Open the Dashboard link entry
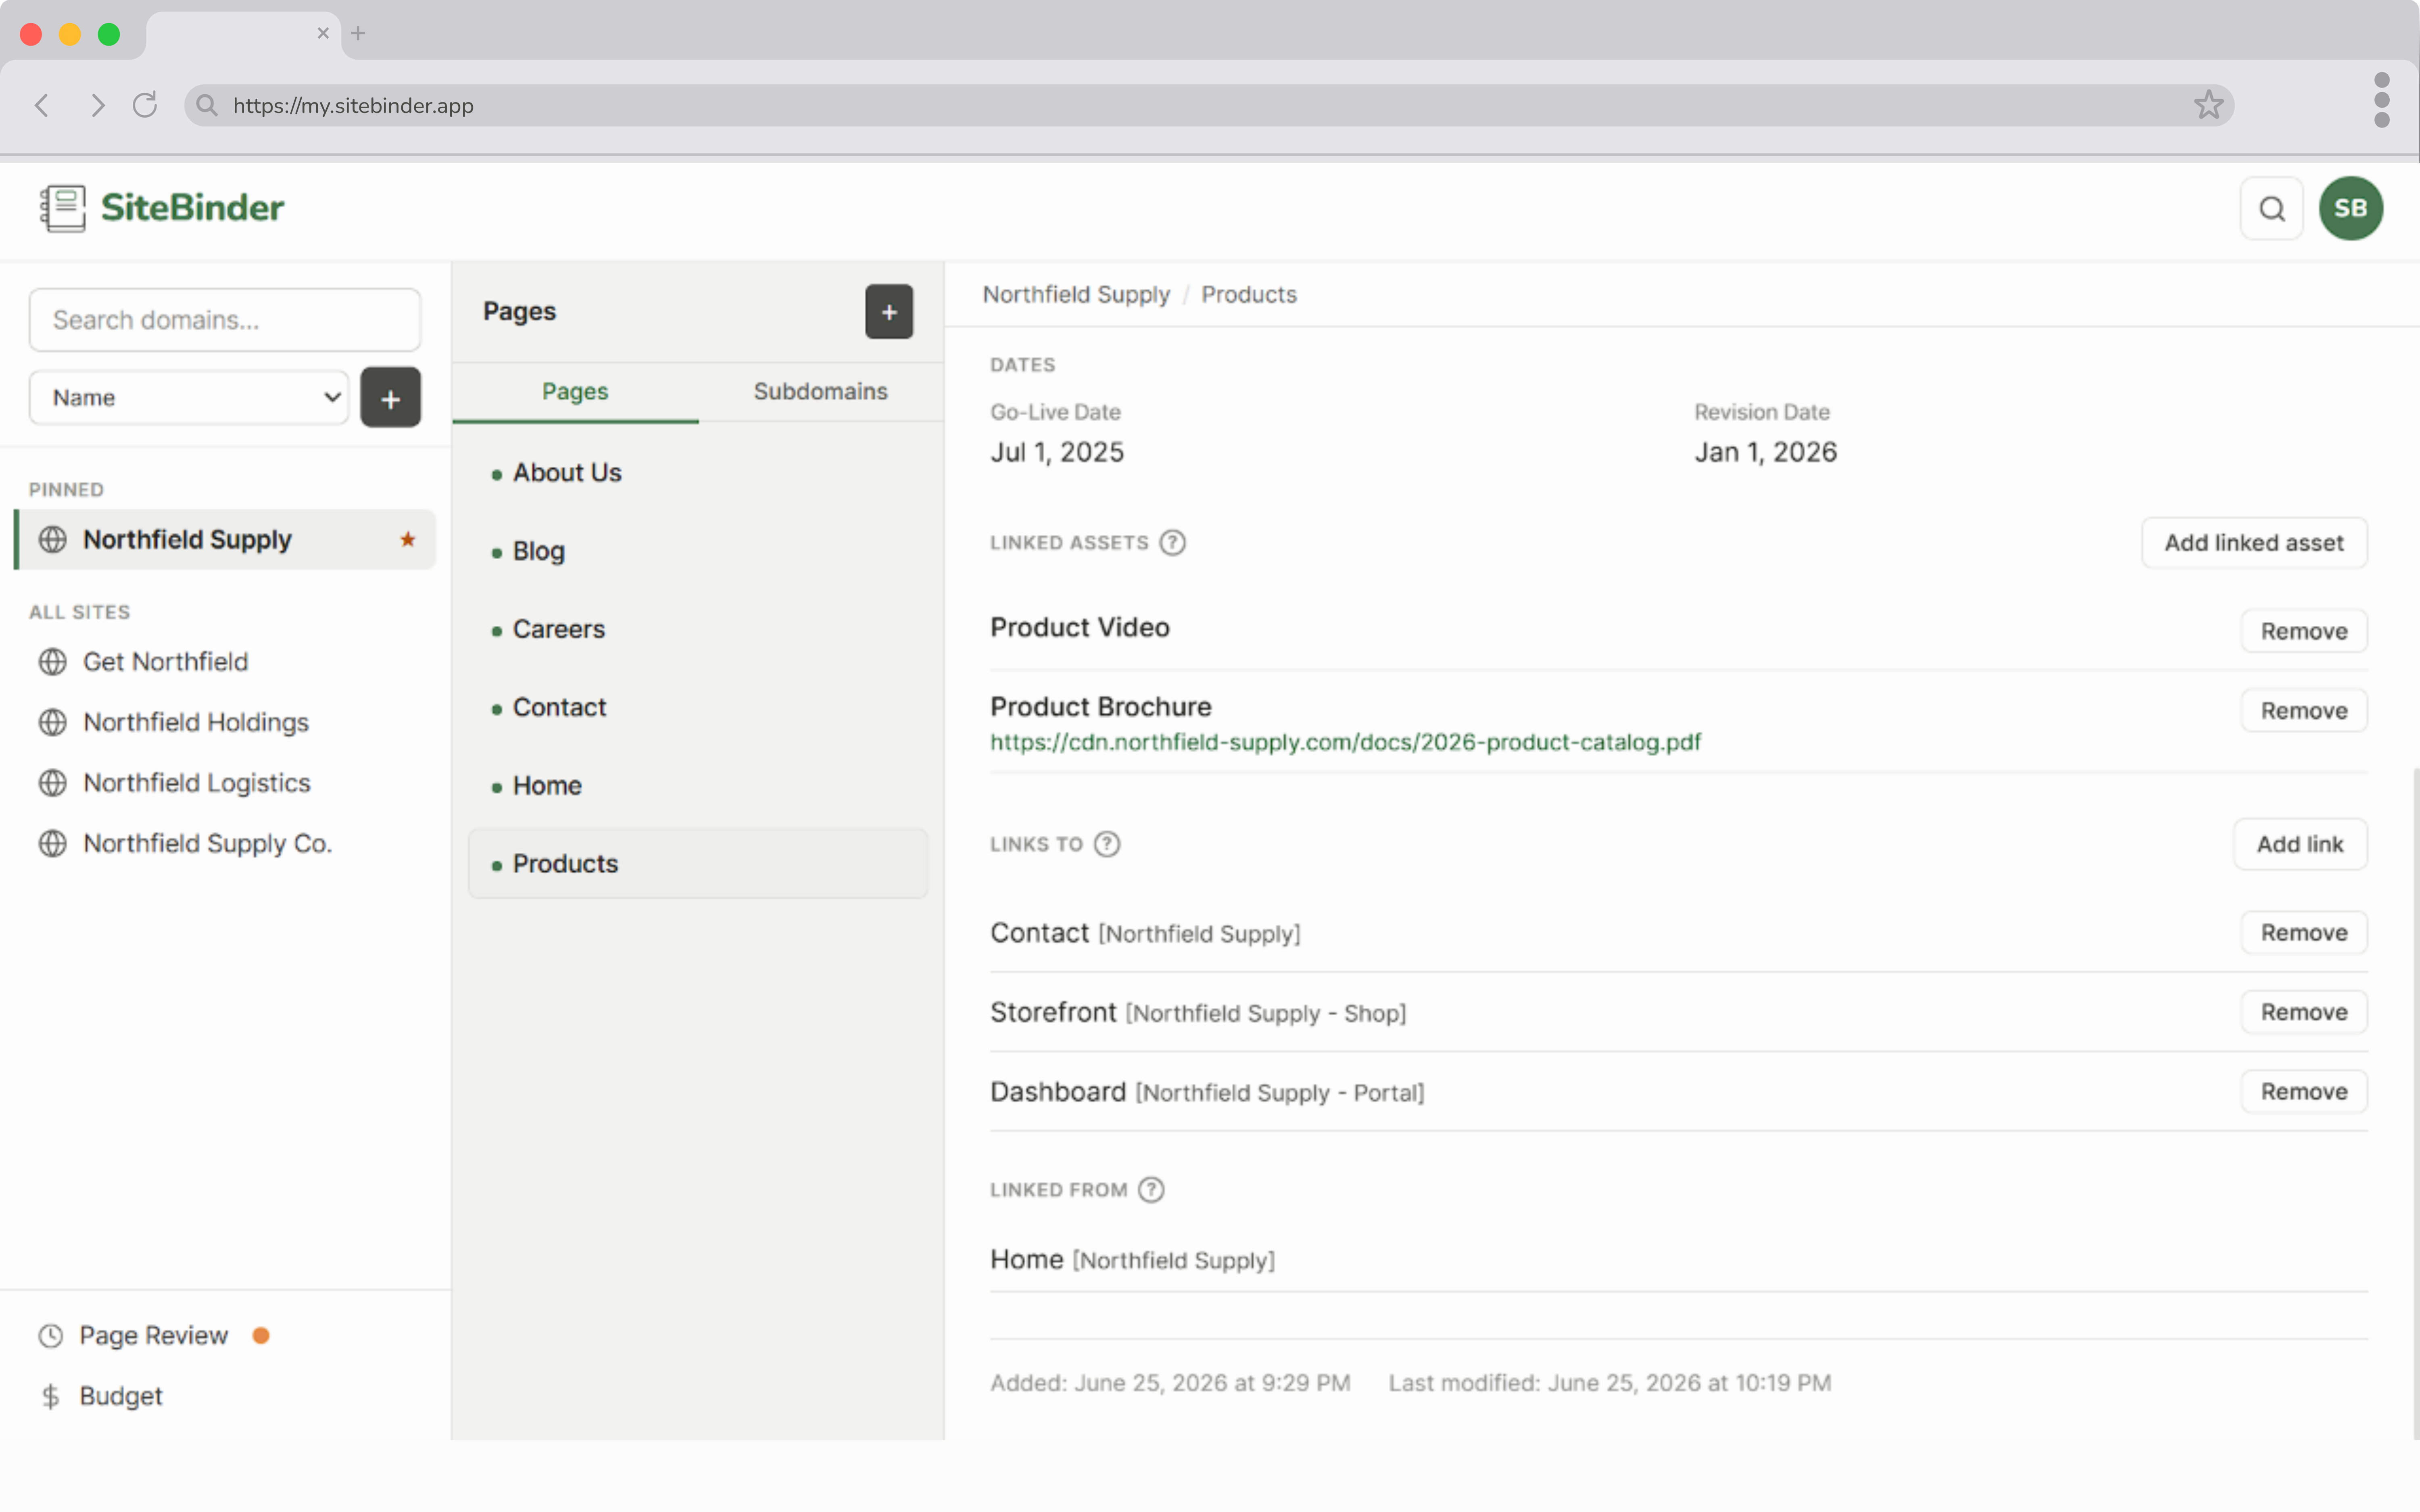The image size is (2420, 1512). coord(1207,1092)
